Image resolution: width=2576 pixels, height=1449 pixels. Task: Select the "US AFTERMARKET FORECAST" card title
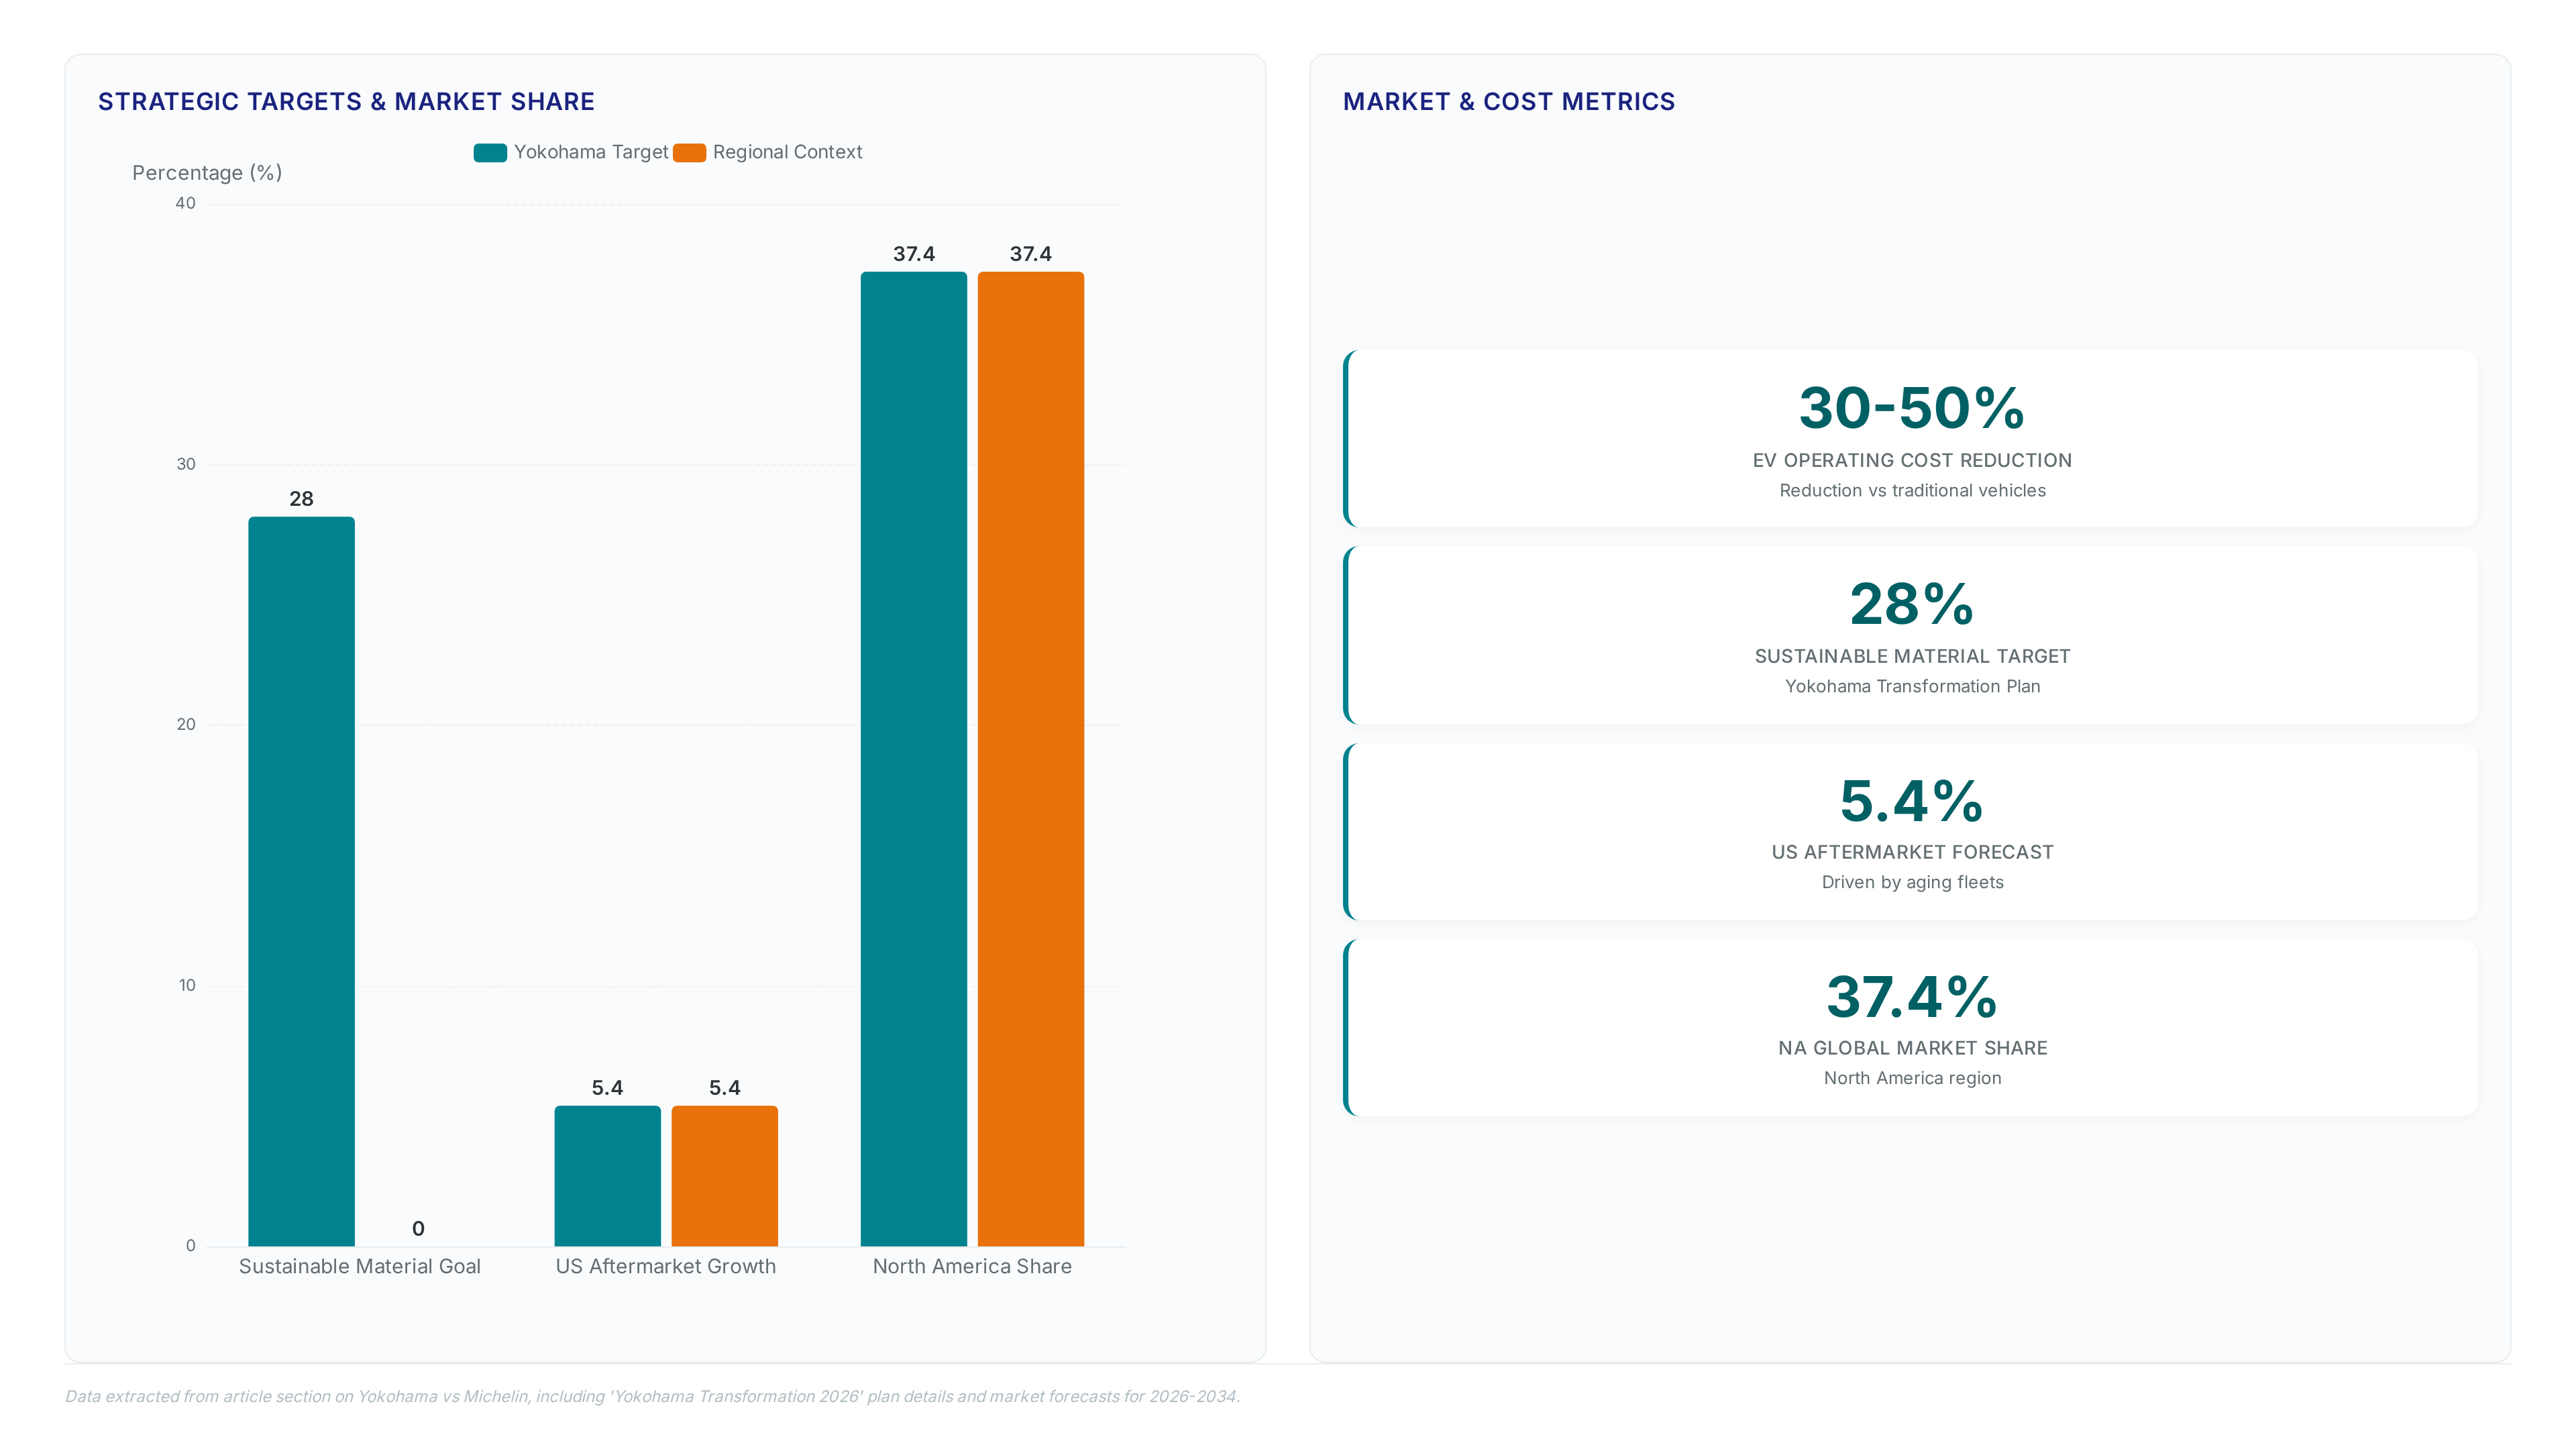[1912, 853]
